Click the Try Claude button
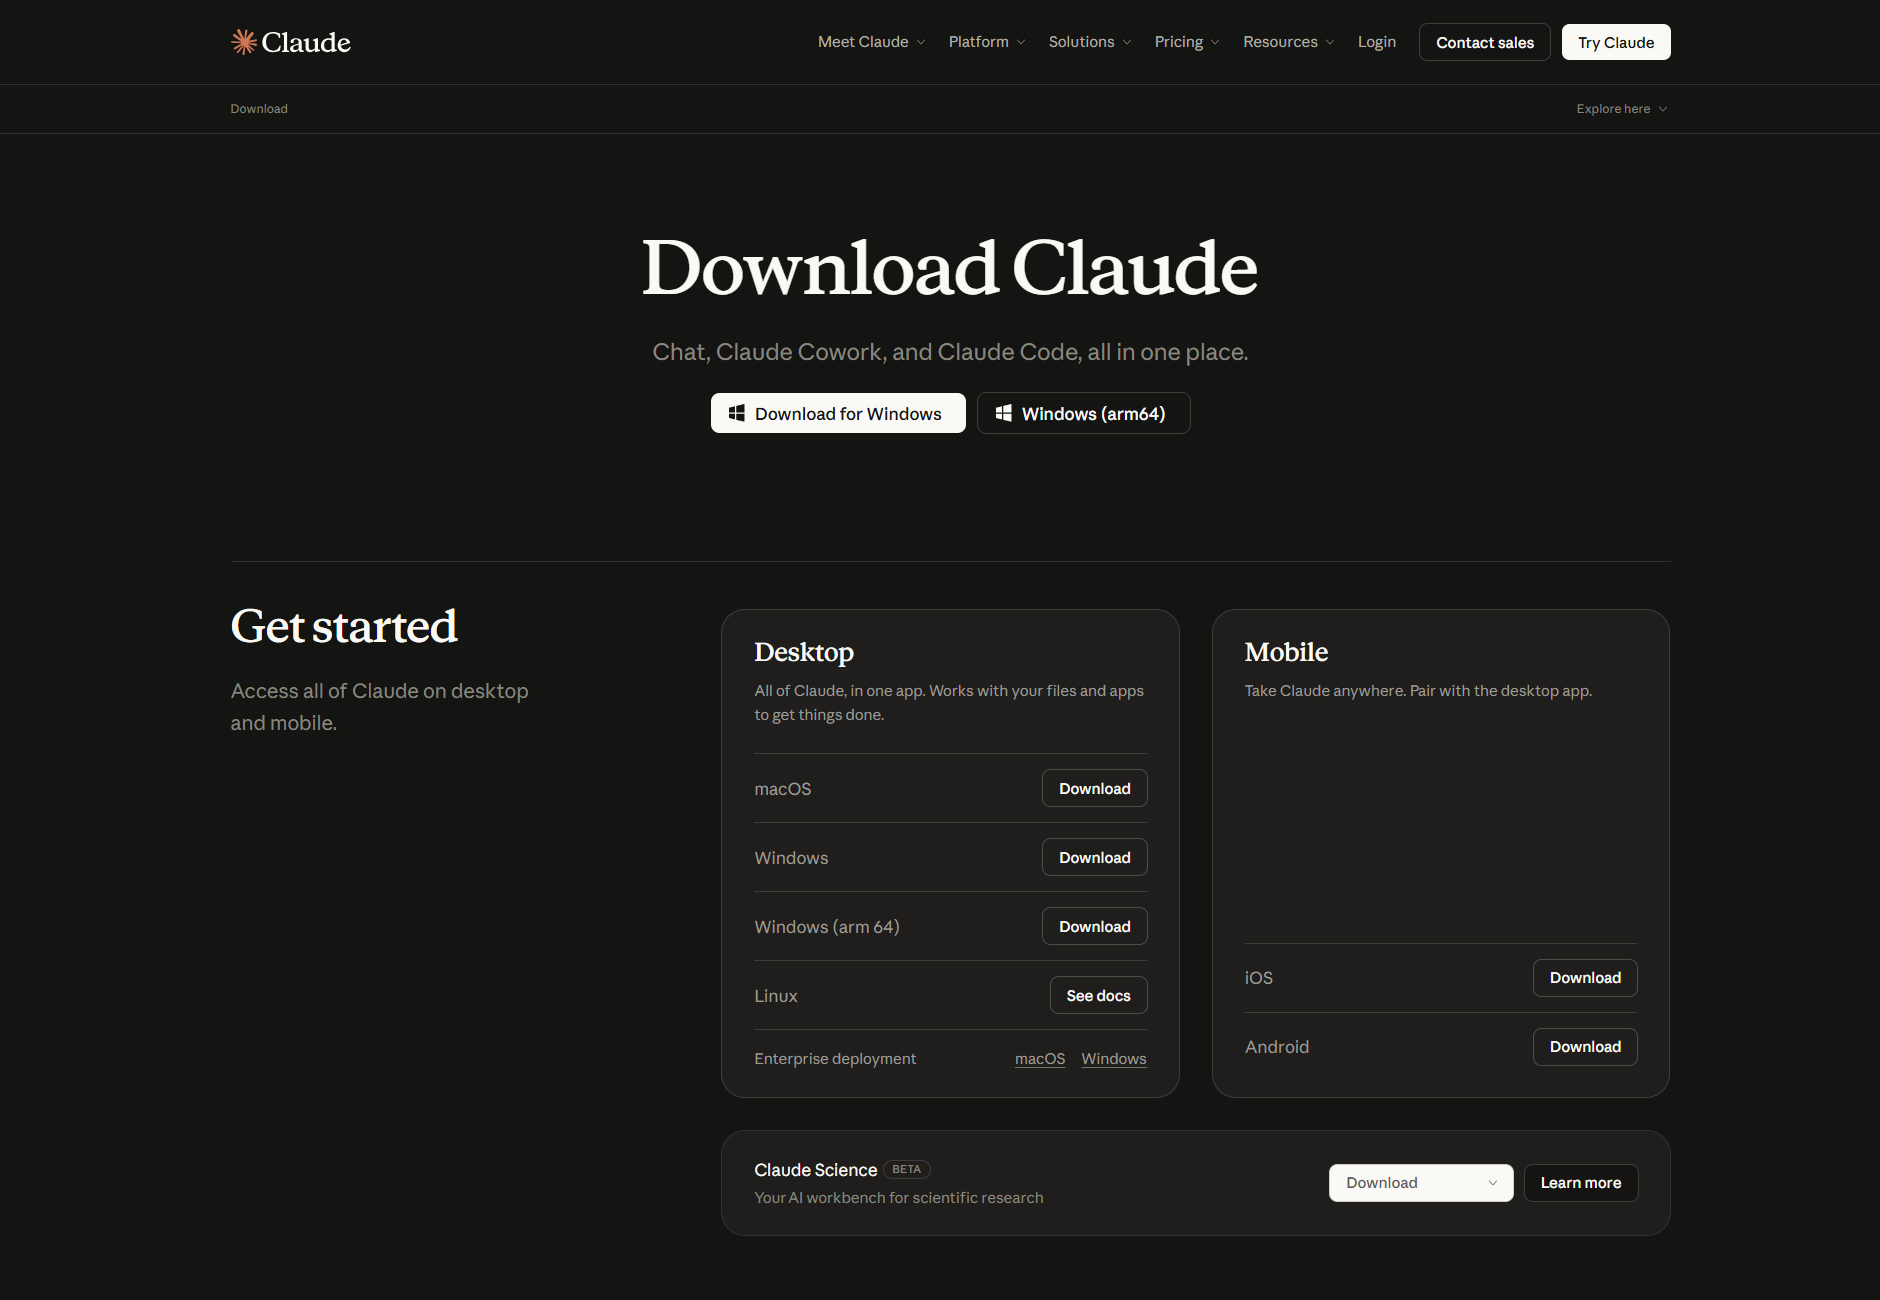 (1616, 42)
